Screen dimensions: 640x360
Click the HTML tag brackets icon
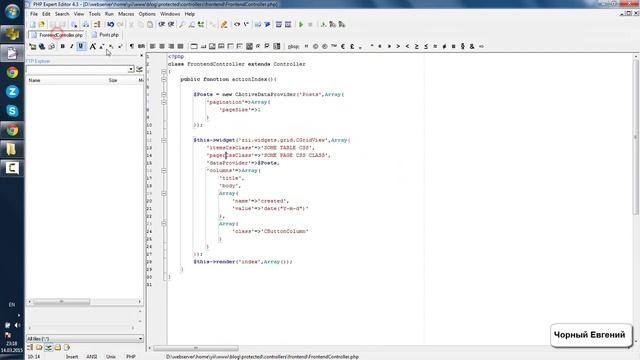(237, 24)
